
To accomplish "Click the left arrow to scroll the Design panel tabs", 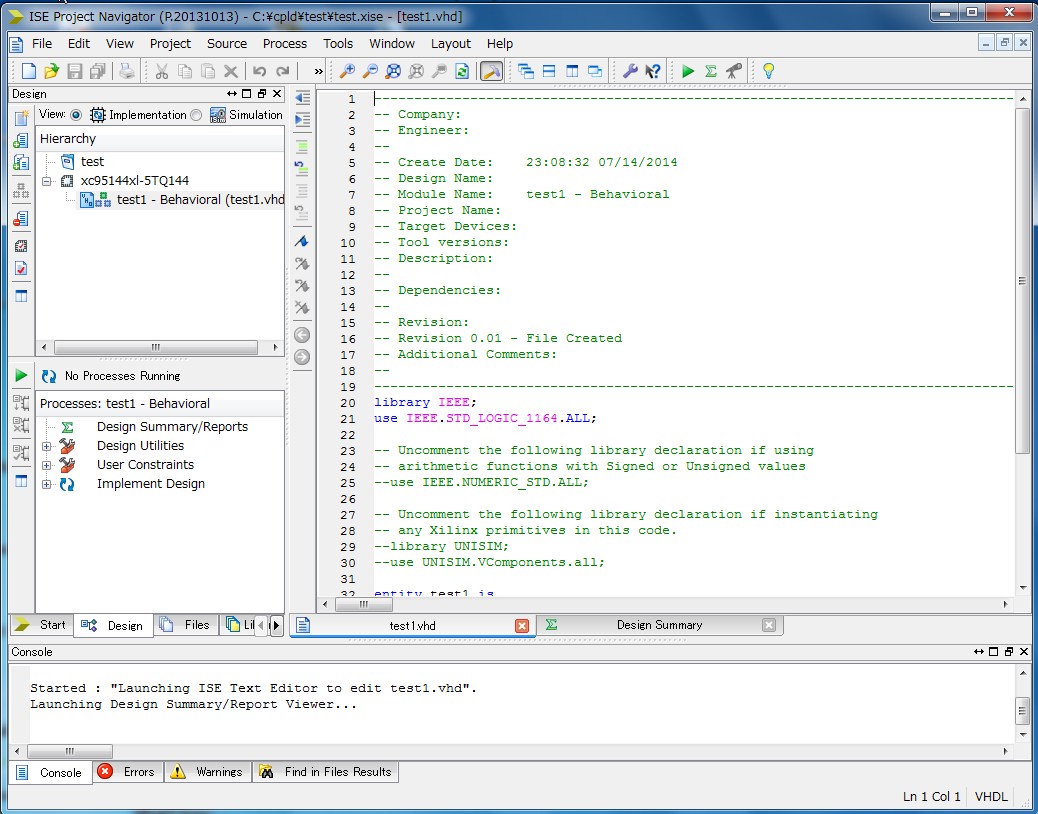I will tap(261, 625).
